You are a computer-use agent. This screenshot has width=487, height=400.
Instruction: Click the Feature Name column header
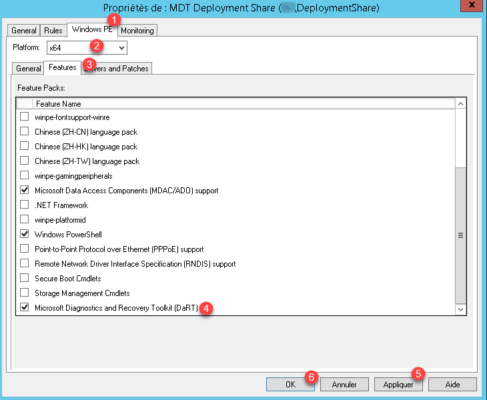tap(243, 104)
